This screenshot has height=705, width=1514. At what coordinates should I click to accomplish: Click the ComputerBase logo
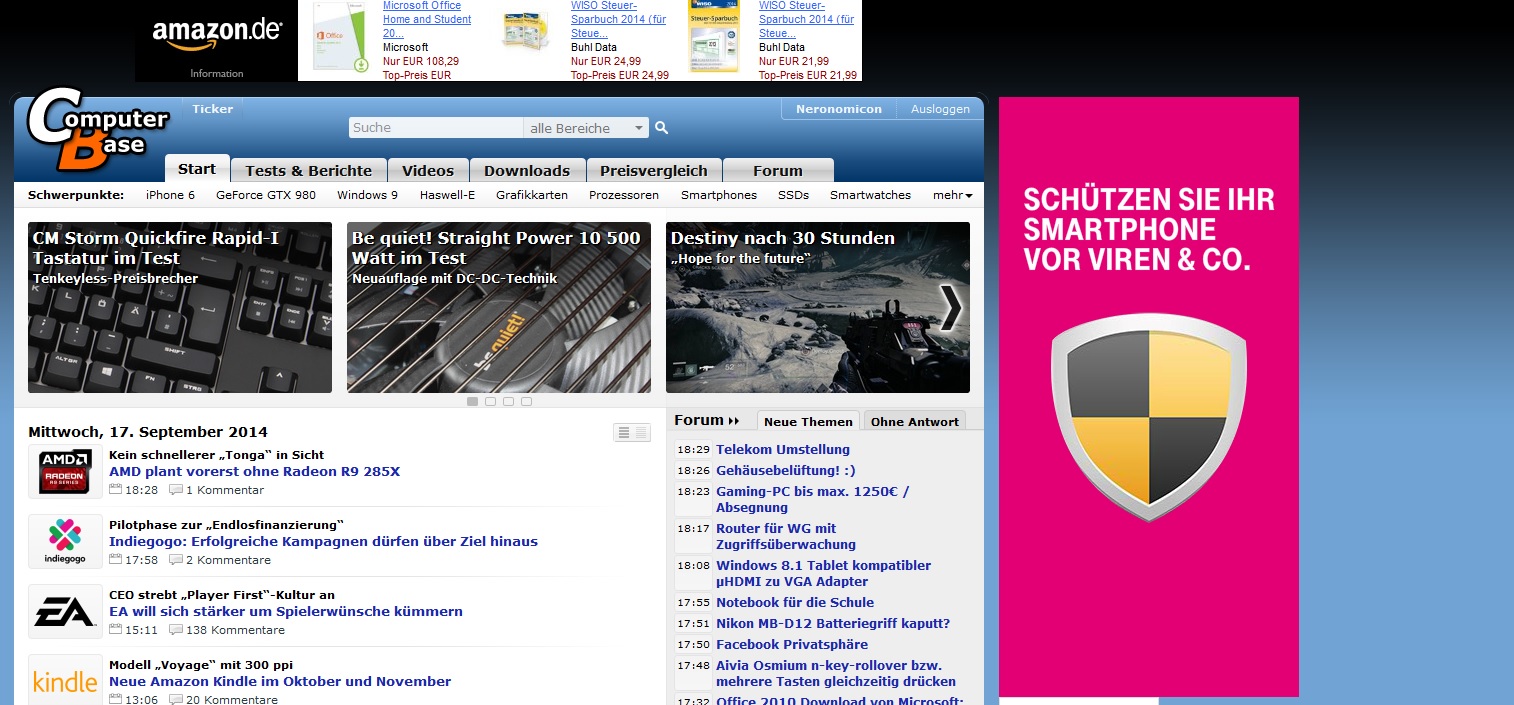[98, 130]
